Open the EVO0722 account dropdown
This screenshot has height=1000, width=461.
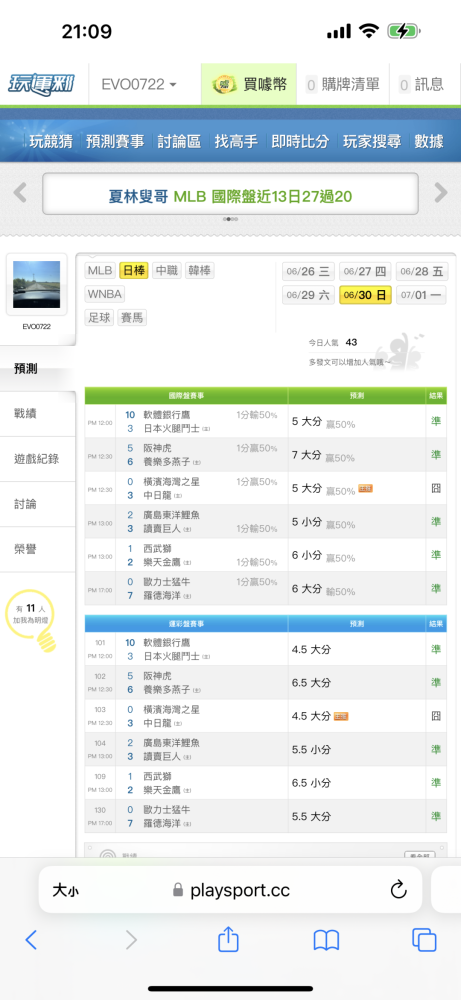click(x=139, y=84)
